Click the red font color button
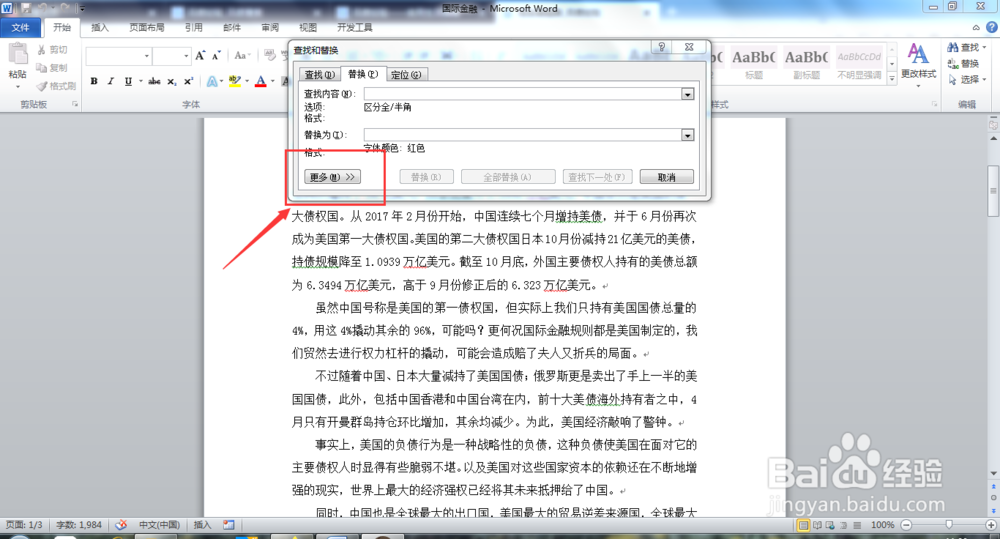 260,81
